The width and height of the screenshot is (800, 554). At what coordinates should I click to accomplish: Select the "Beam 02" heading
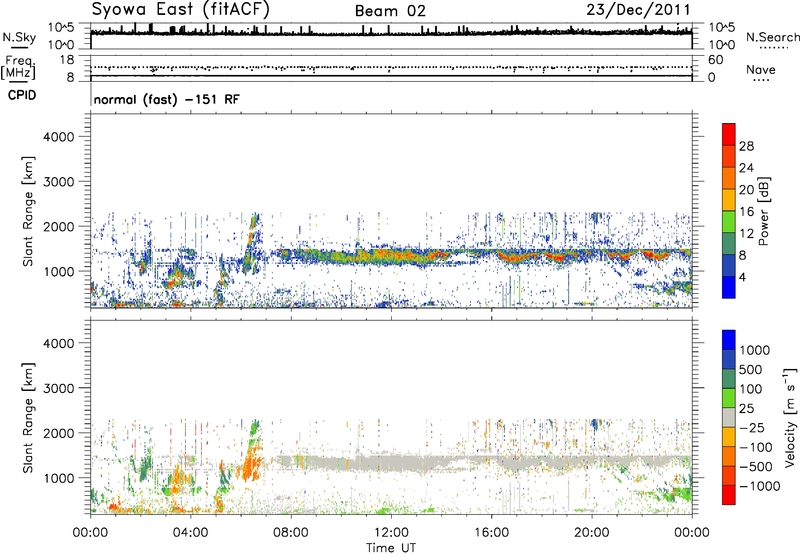click(390, 11)
